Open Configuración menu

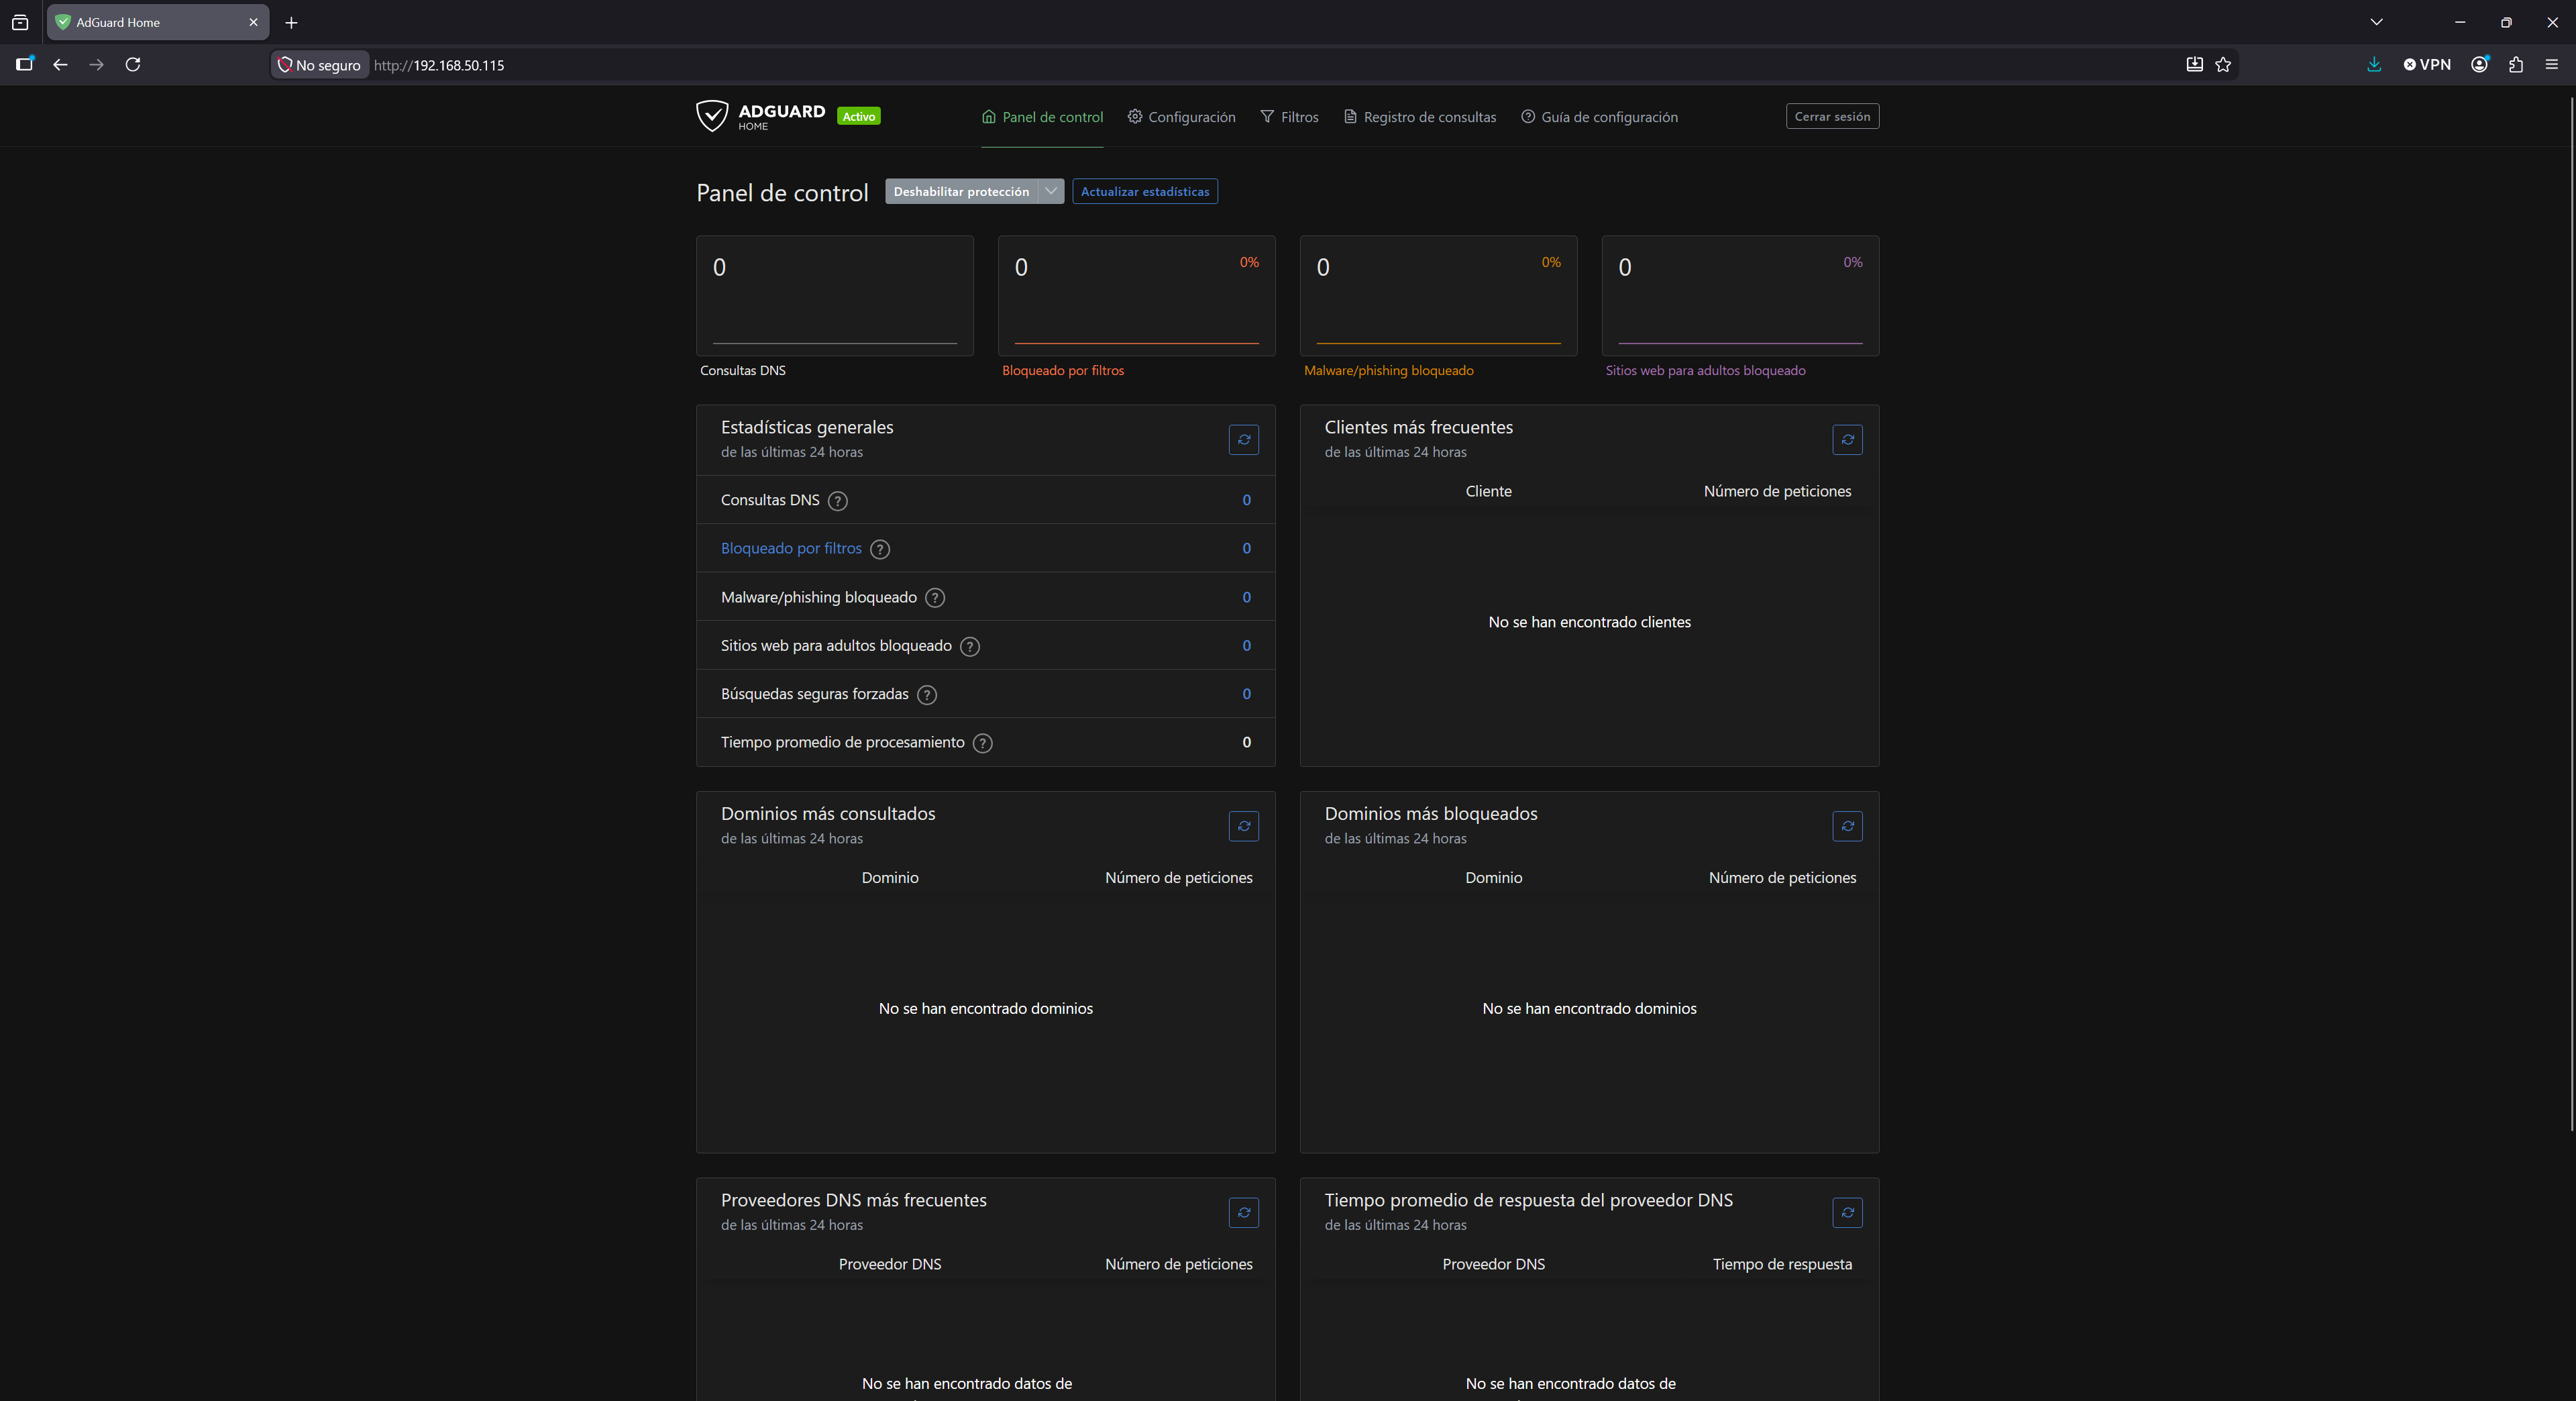coord(1181,117)
